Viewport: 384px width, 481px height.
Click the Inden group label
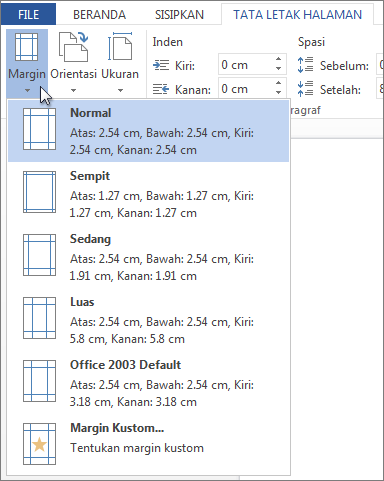tap(168, 42)
